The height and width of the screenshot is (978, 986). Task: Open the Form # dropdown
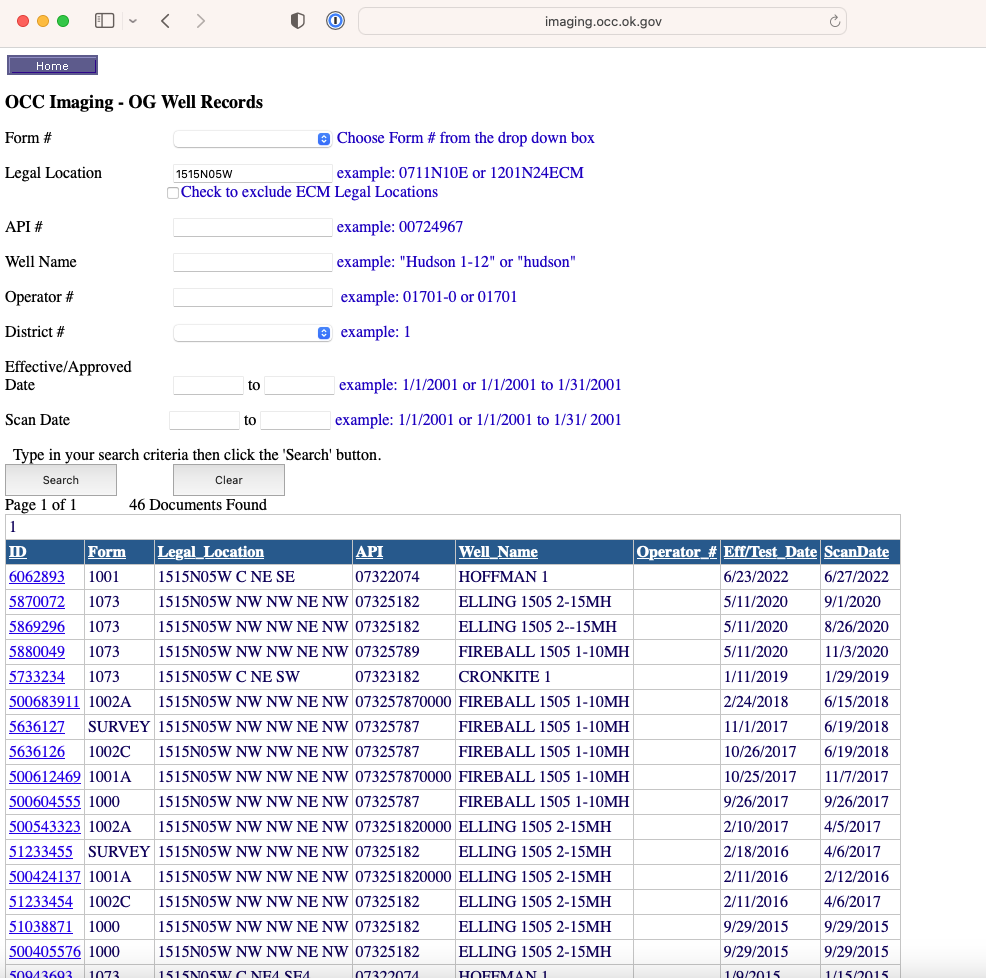coord(252,139)
